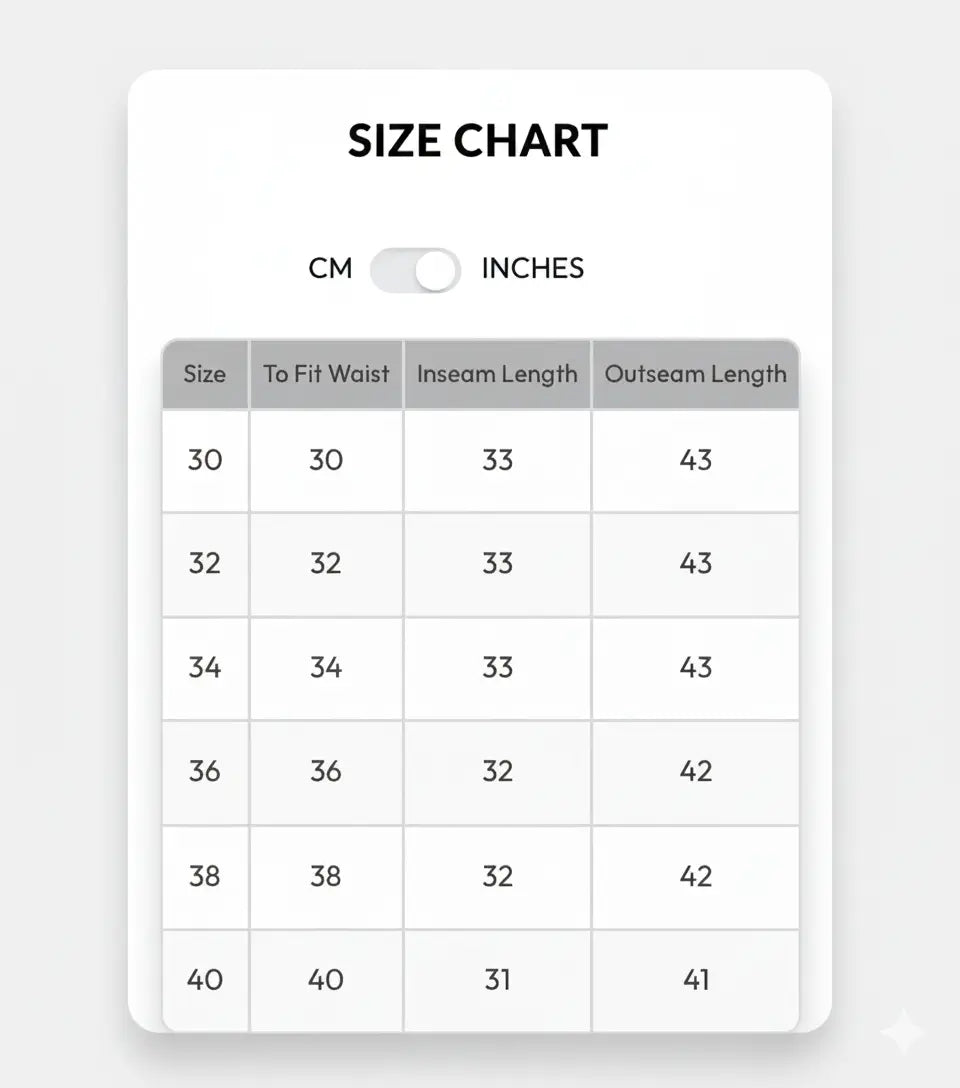Select the SIZE CHART title
This screenshot has height=1088, width=960.
tap(478, 140)
